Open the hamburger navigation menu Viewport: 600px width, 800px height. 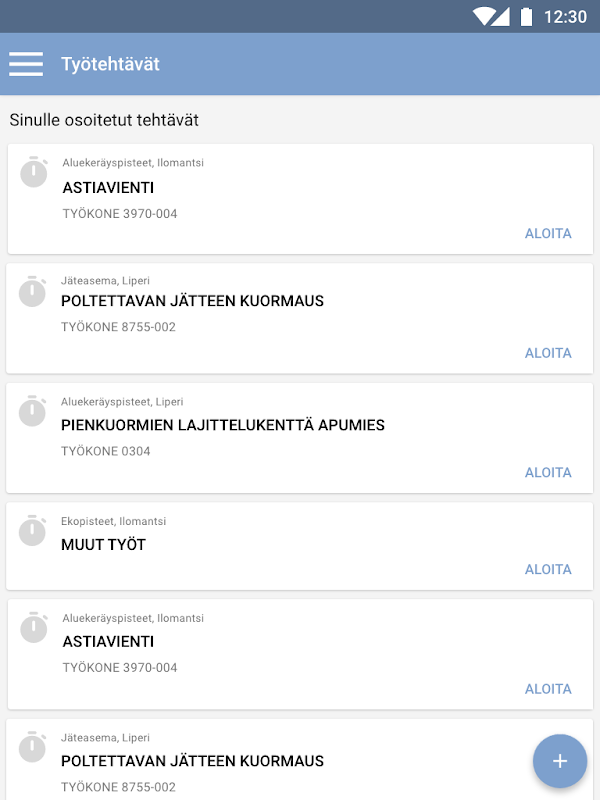click(x=26, y=64)
